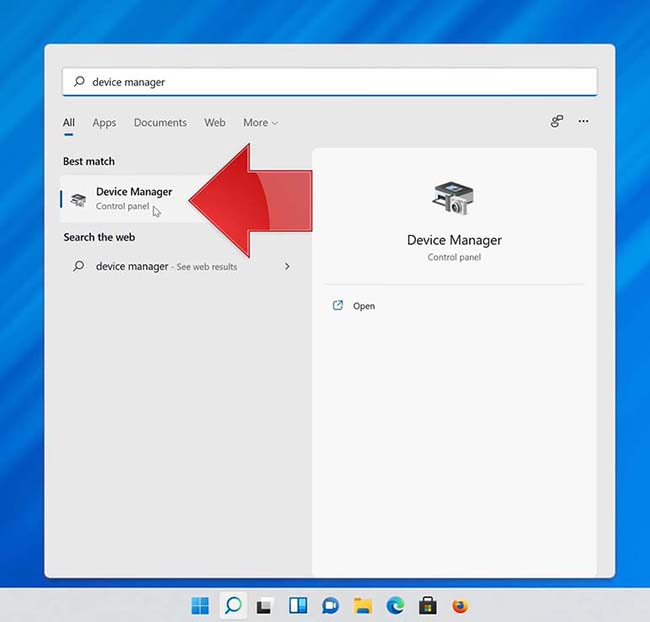Switch to the All filter tab
Screen dimensions: 650x622
69,123
